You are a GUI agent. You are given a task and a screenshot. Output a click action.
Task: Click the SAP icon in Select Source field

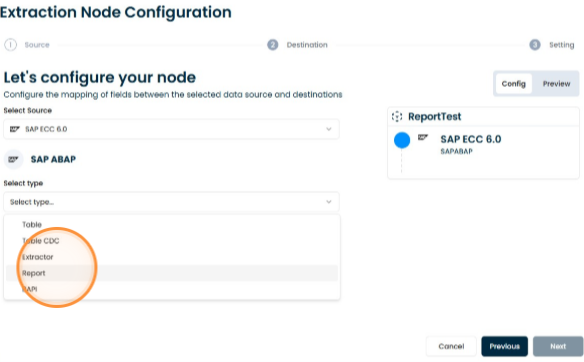15,129
